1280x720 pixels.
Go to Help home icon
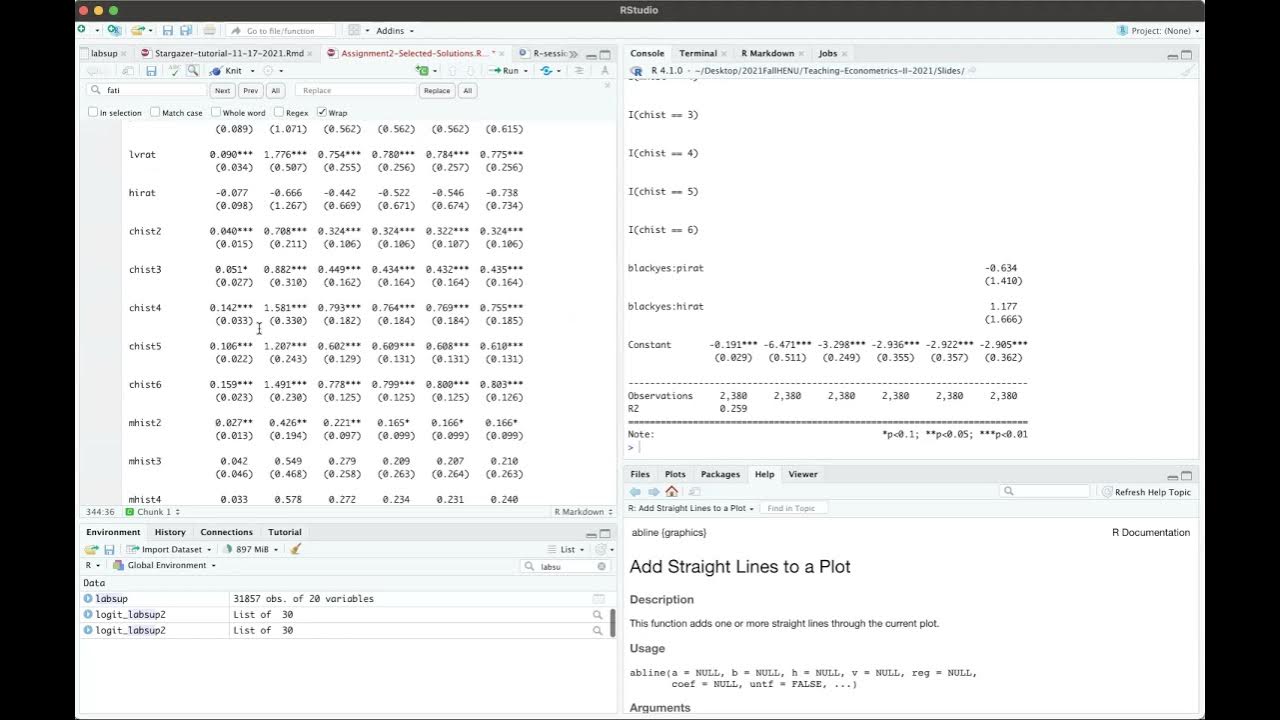(671, 491)
